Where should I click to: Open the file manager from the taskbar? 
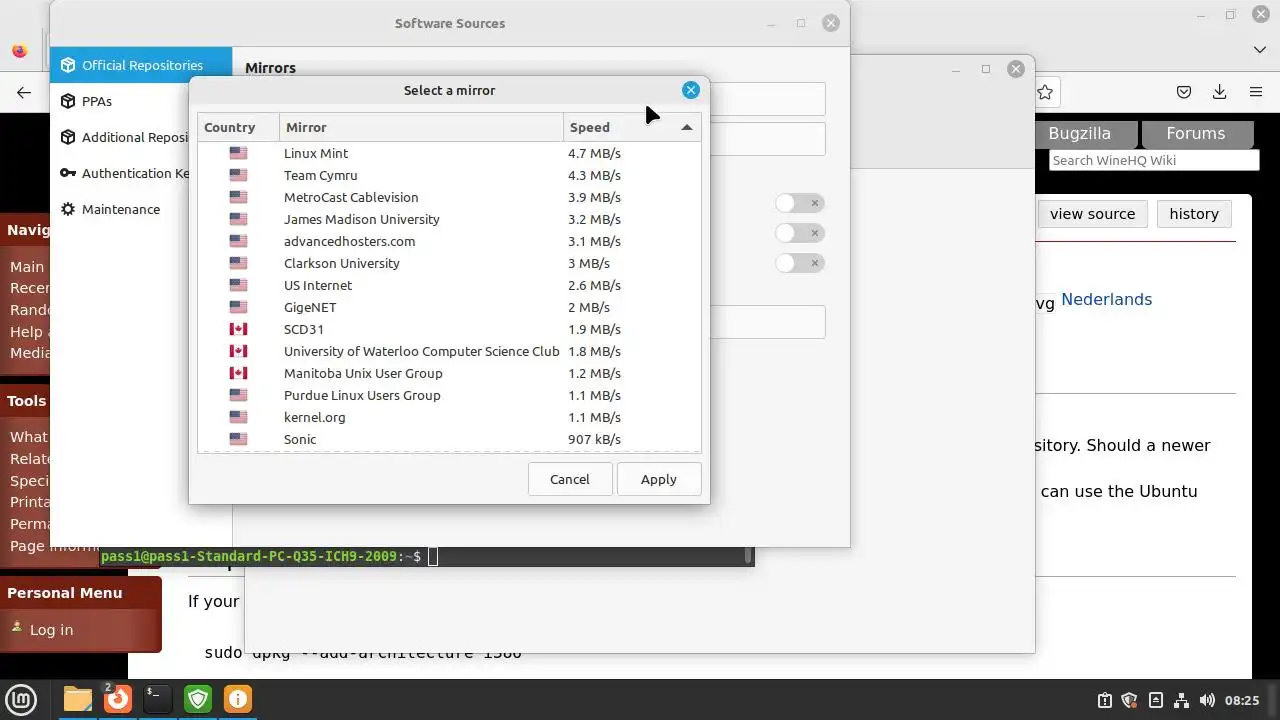(77, 699)
